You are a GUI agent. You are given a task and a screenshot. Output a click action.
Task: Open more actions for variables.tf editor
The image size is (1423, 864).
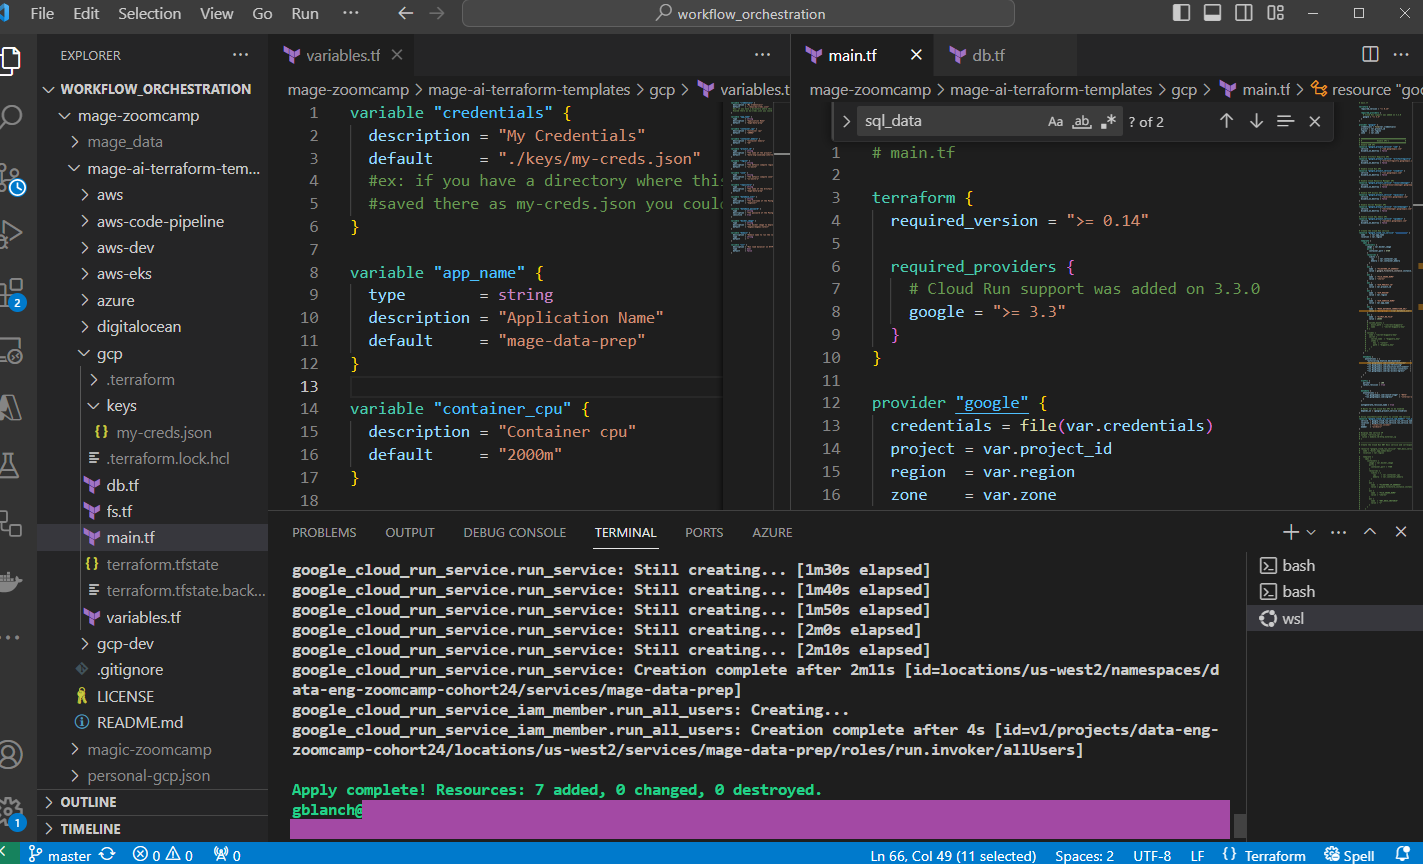point(763,55)
